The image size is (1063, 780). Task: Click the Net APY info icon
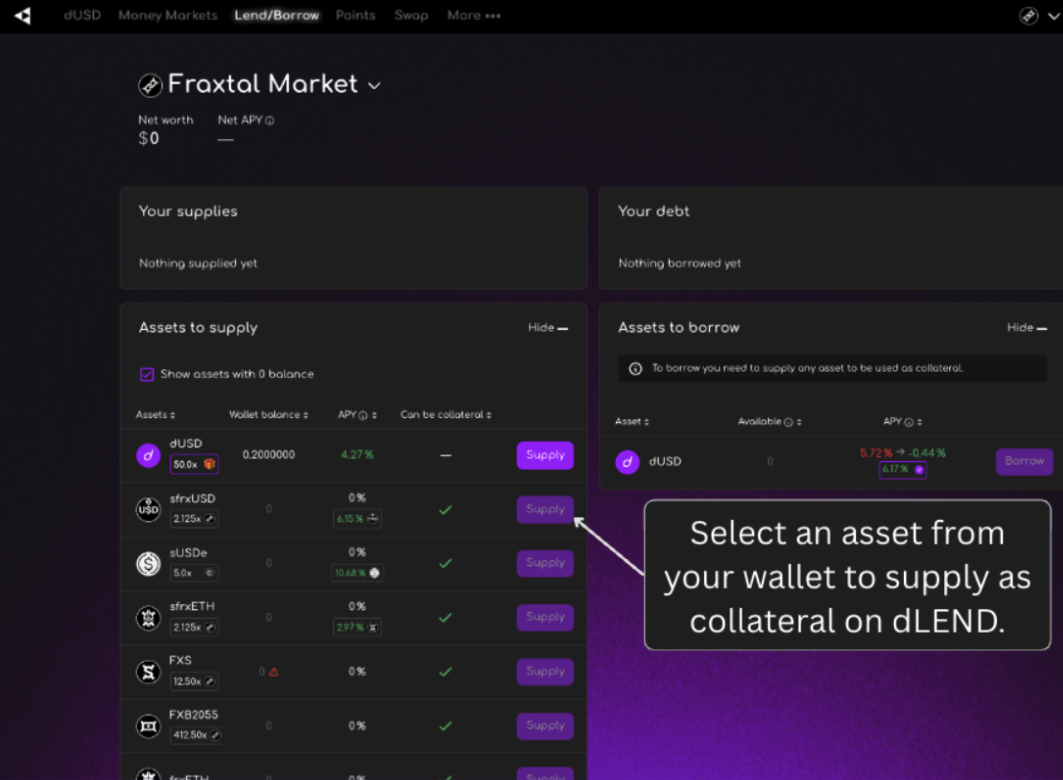(x=270, y=121)
